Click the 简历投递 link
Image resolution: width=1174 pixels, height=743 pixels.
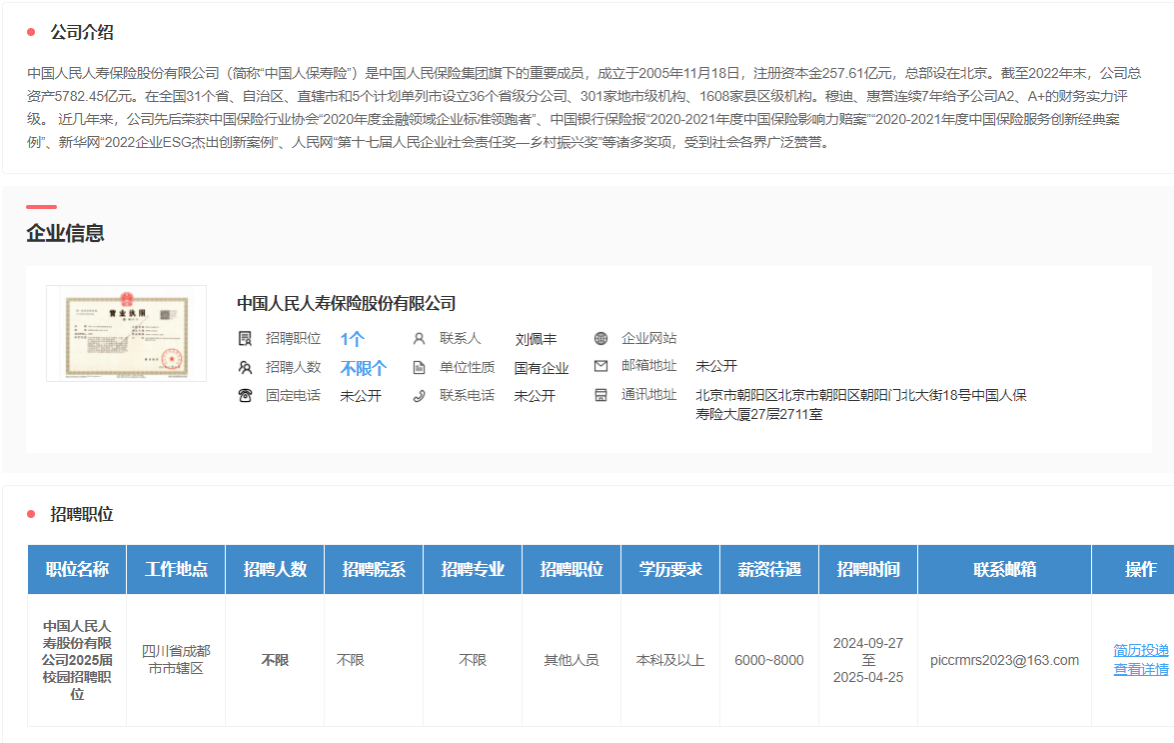[1140, 650]
